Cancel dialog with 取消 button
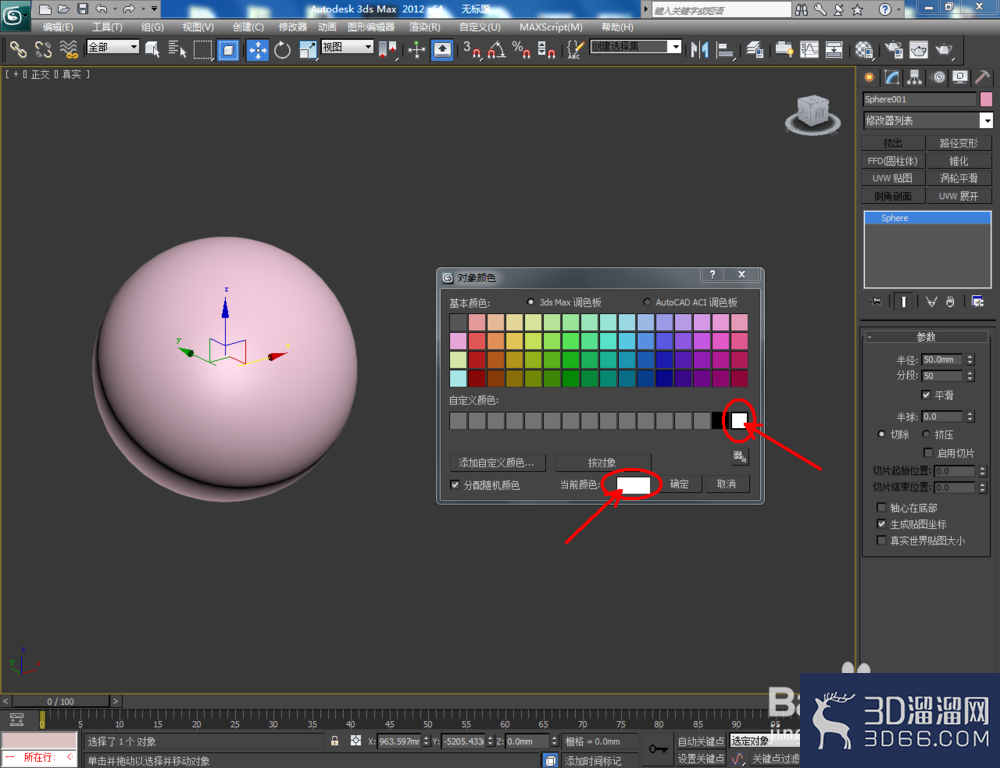 [726, 484]
